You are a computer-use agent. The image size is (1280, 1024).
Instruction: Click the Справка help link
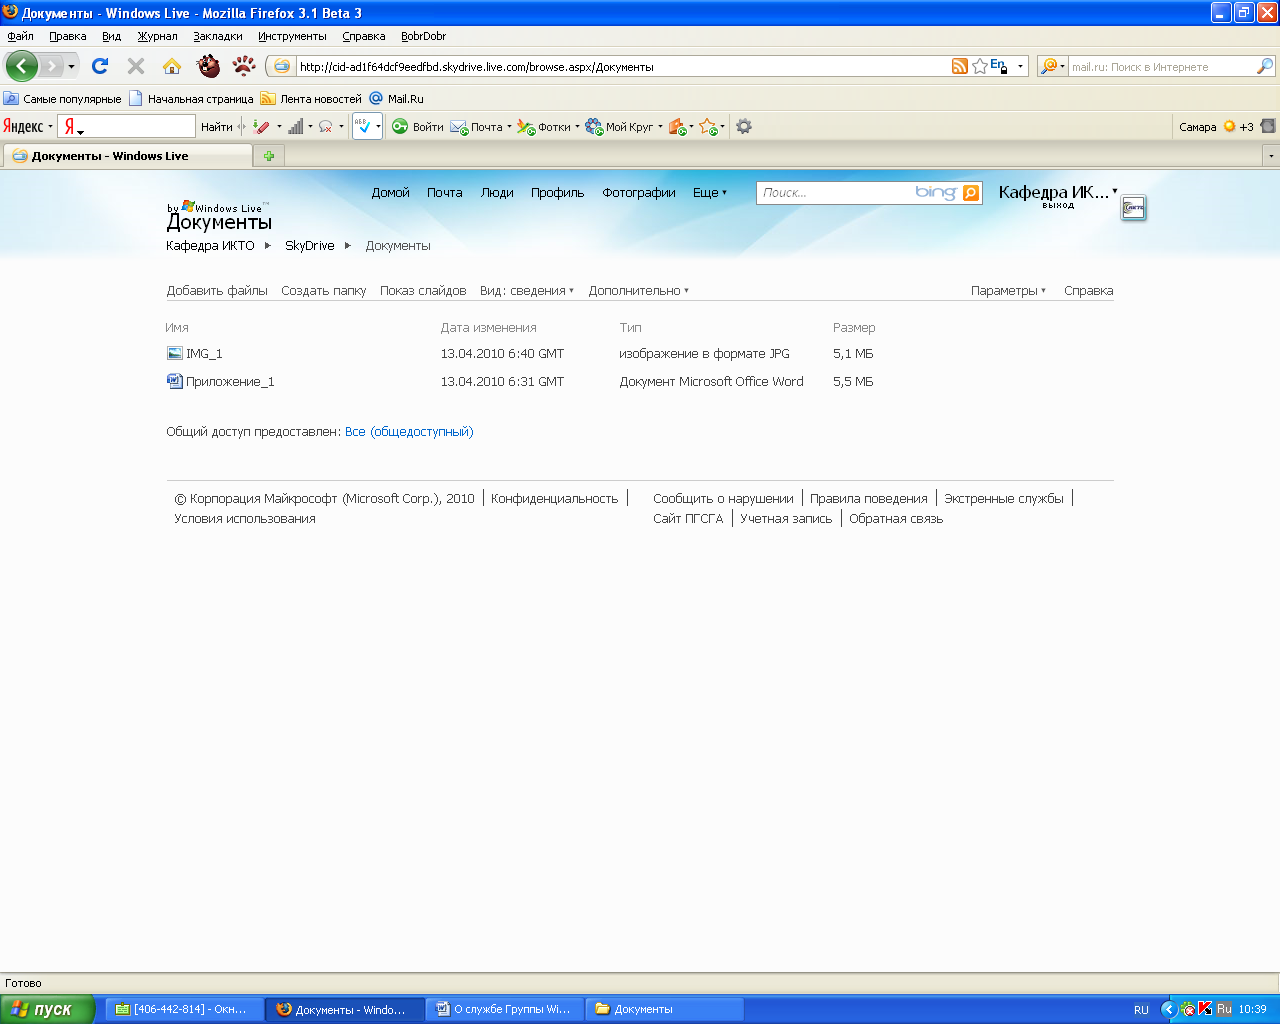pyautogui.click(x=1089, y=291)
